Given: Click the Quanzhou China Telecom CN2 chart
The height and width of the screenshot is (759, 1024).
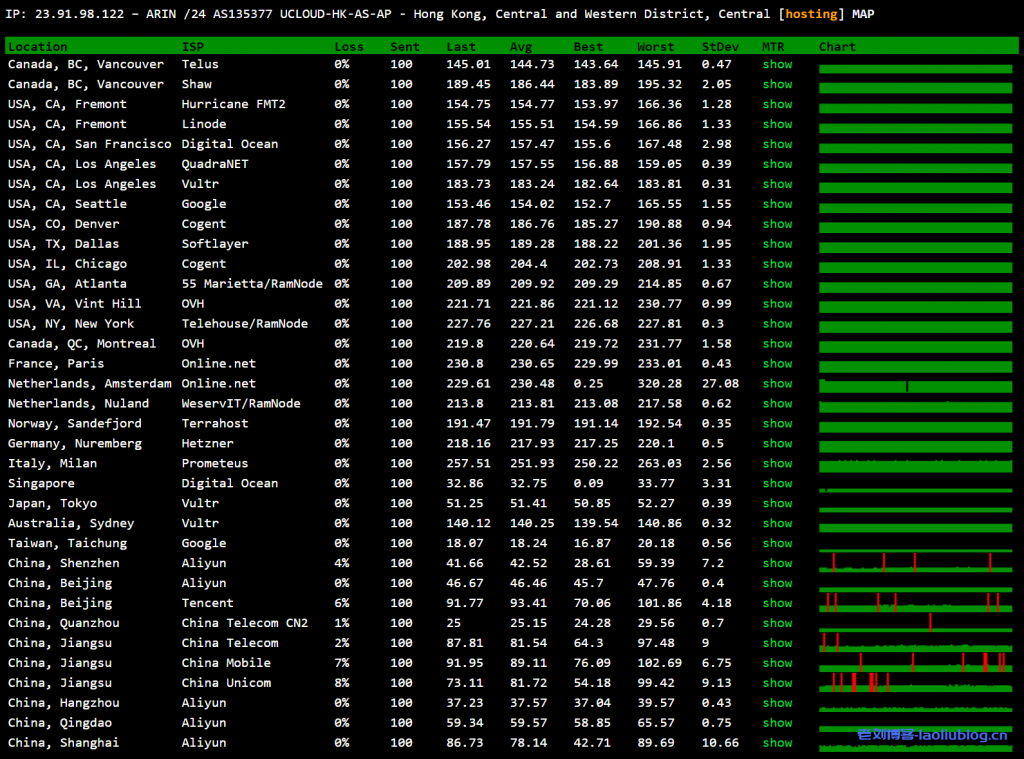Looking at the screenshot, I should pyautogui.click(x=914, y=623).
